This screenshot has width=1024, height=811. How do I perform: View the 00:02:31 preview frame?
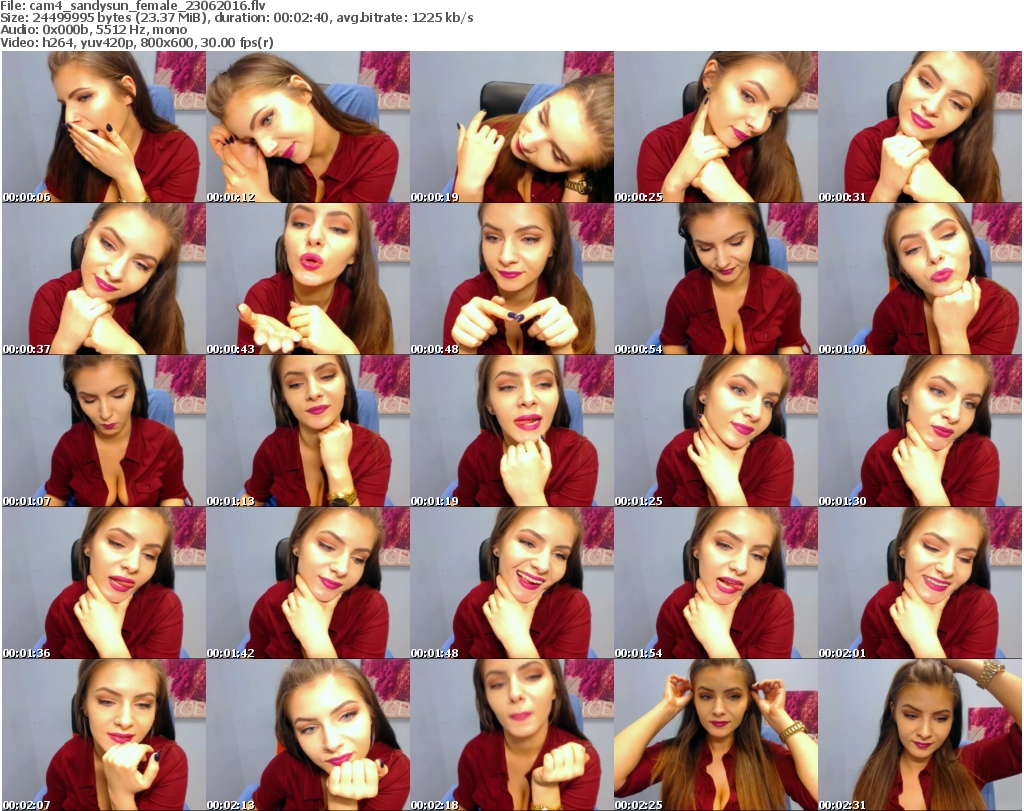click(920, 735)
